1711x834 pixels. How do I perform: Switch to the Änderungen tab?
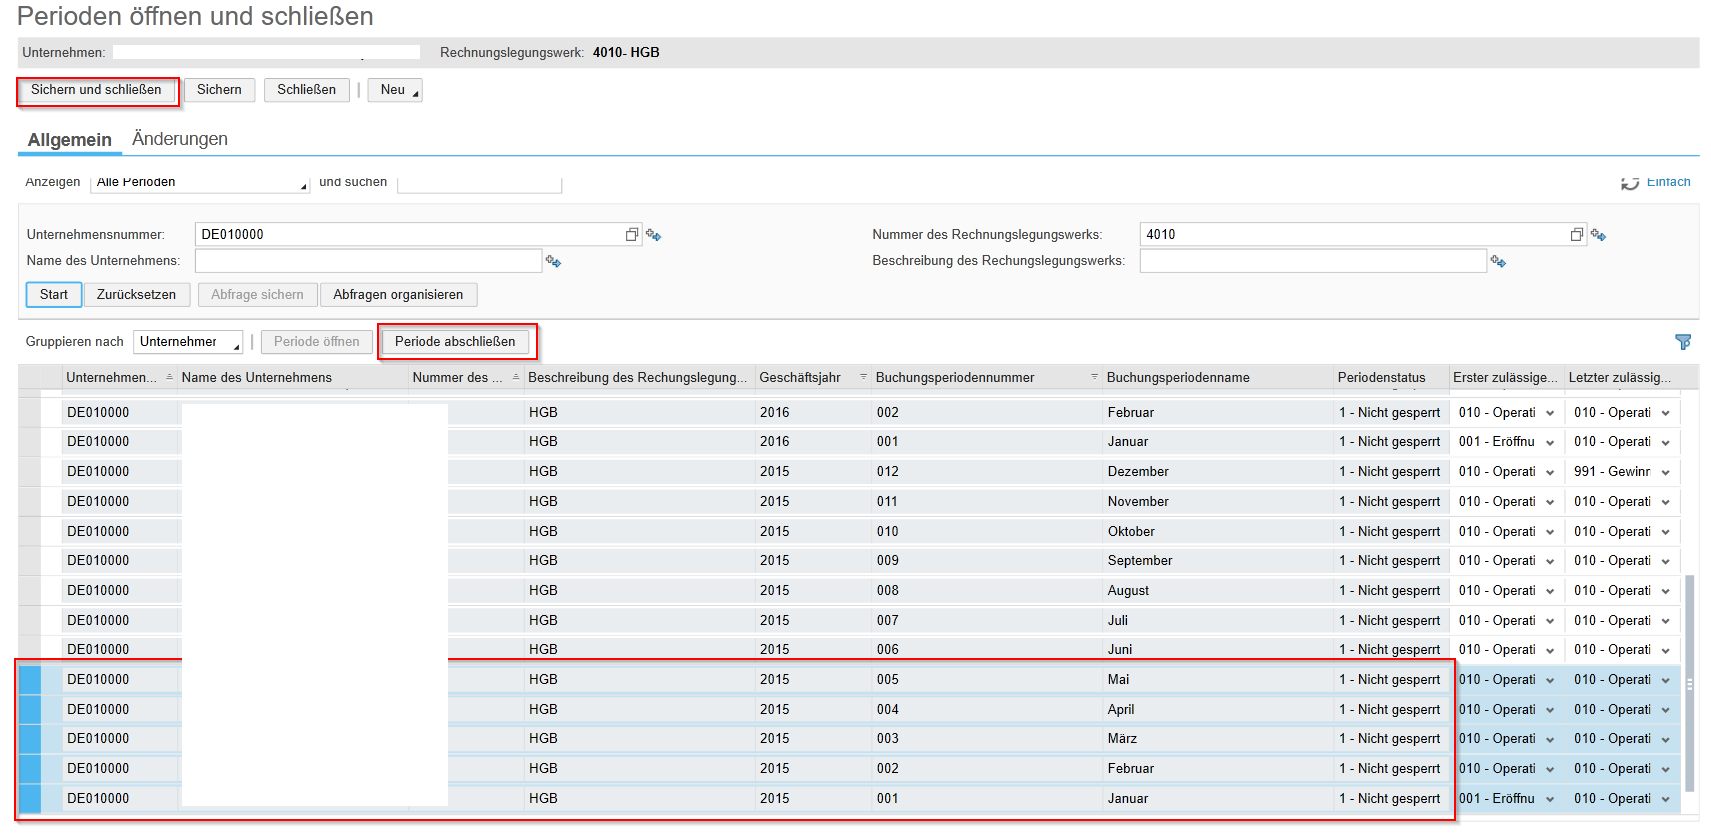[x=180, y=139]
